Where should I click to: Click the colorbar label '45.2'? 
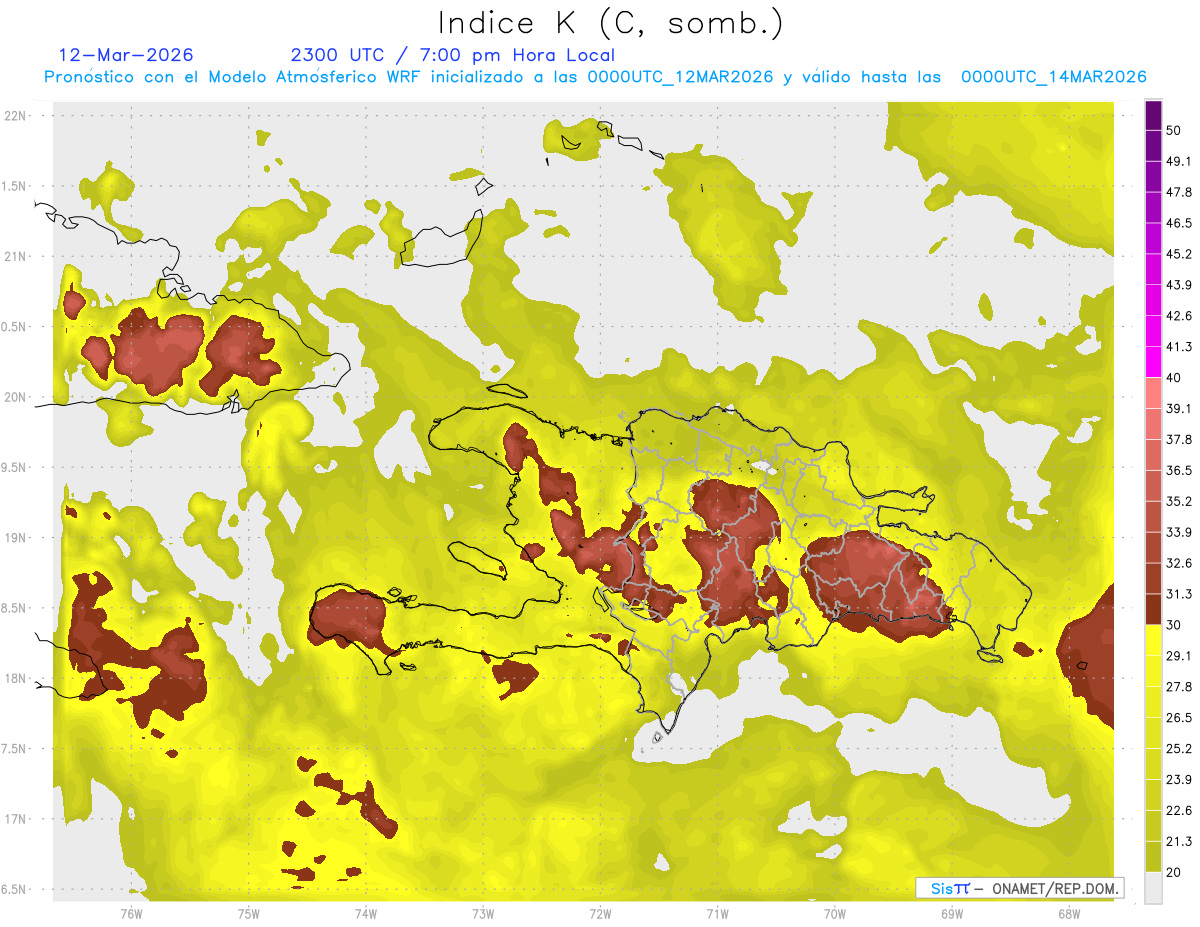point(1179,254)
